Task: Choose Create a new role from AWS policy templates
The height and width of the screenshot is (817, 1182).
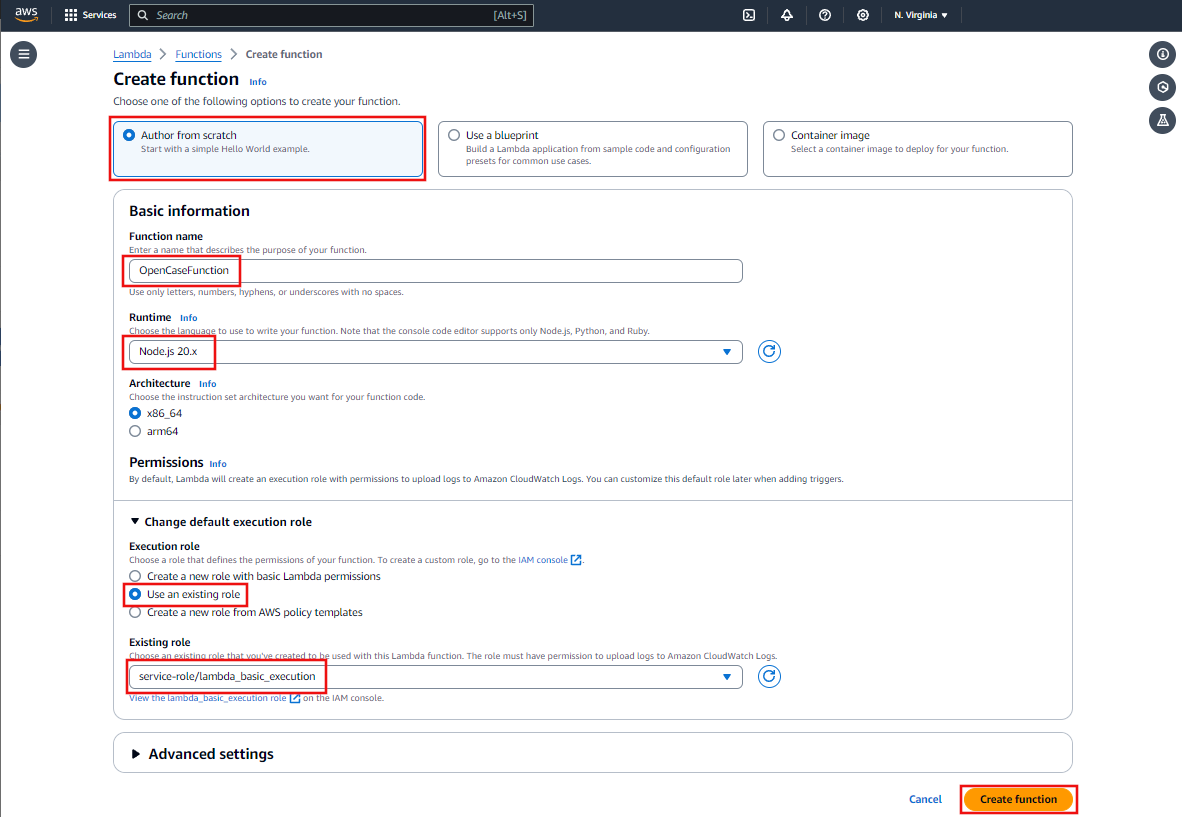Action: point(135,612)
